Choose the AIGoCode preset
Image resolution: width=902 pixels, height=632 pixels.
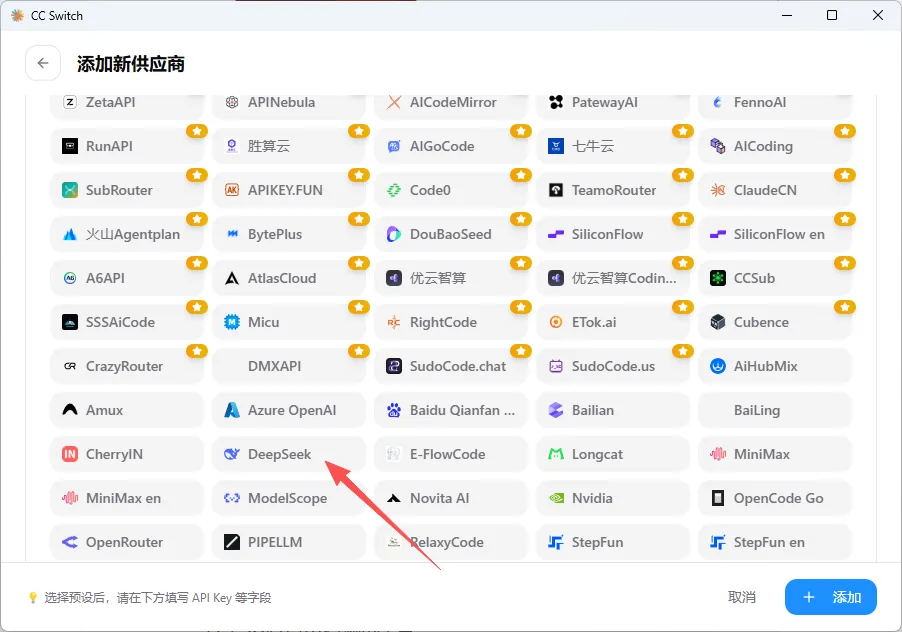(x=451, y=146)
